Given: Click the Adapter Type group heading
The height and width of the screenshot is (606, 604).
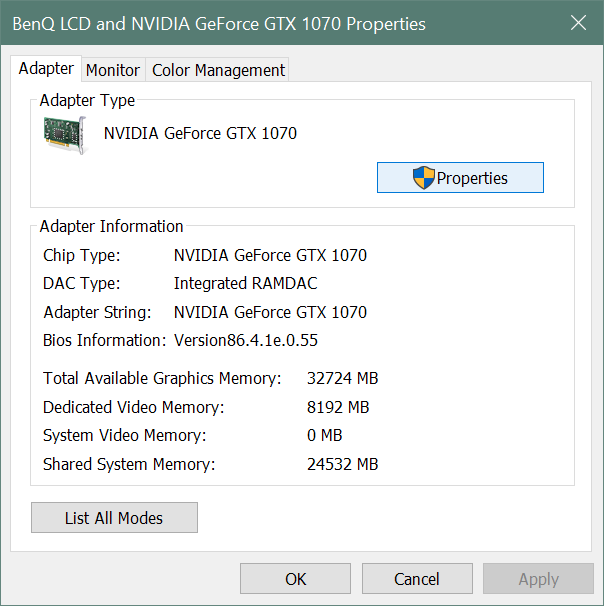Looking at the screenshot, I should pyautogui.click(x=87, y=100).
